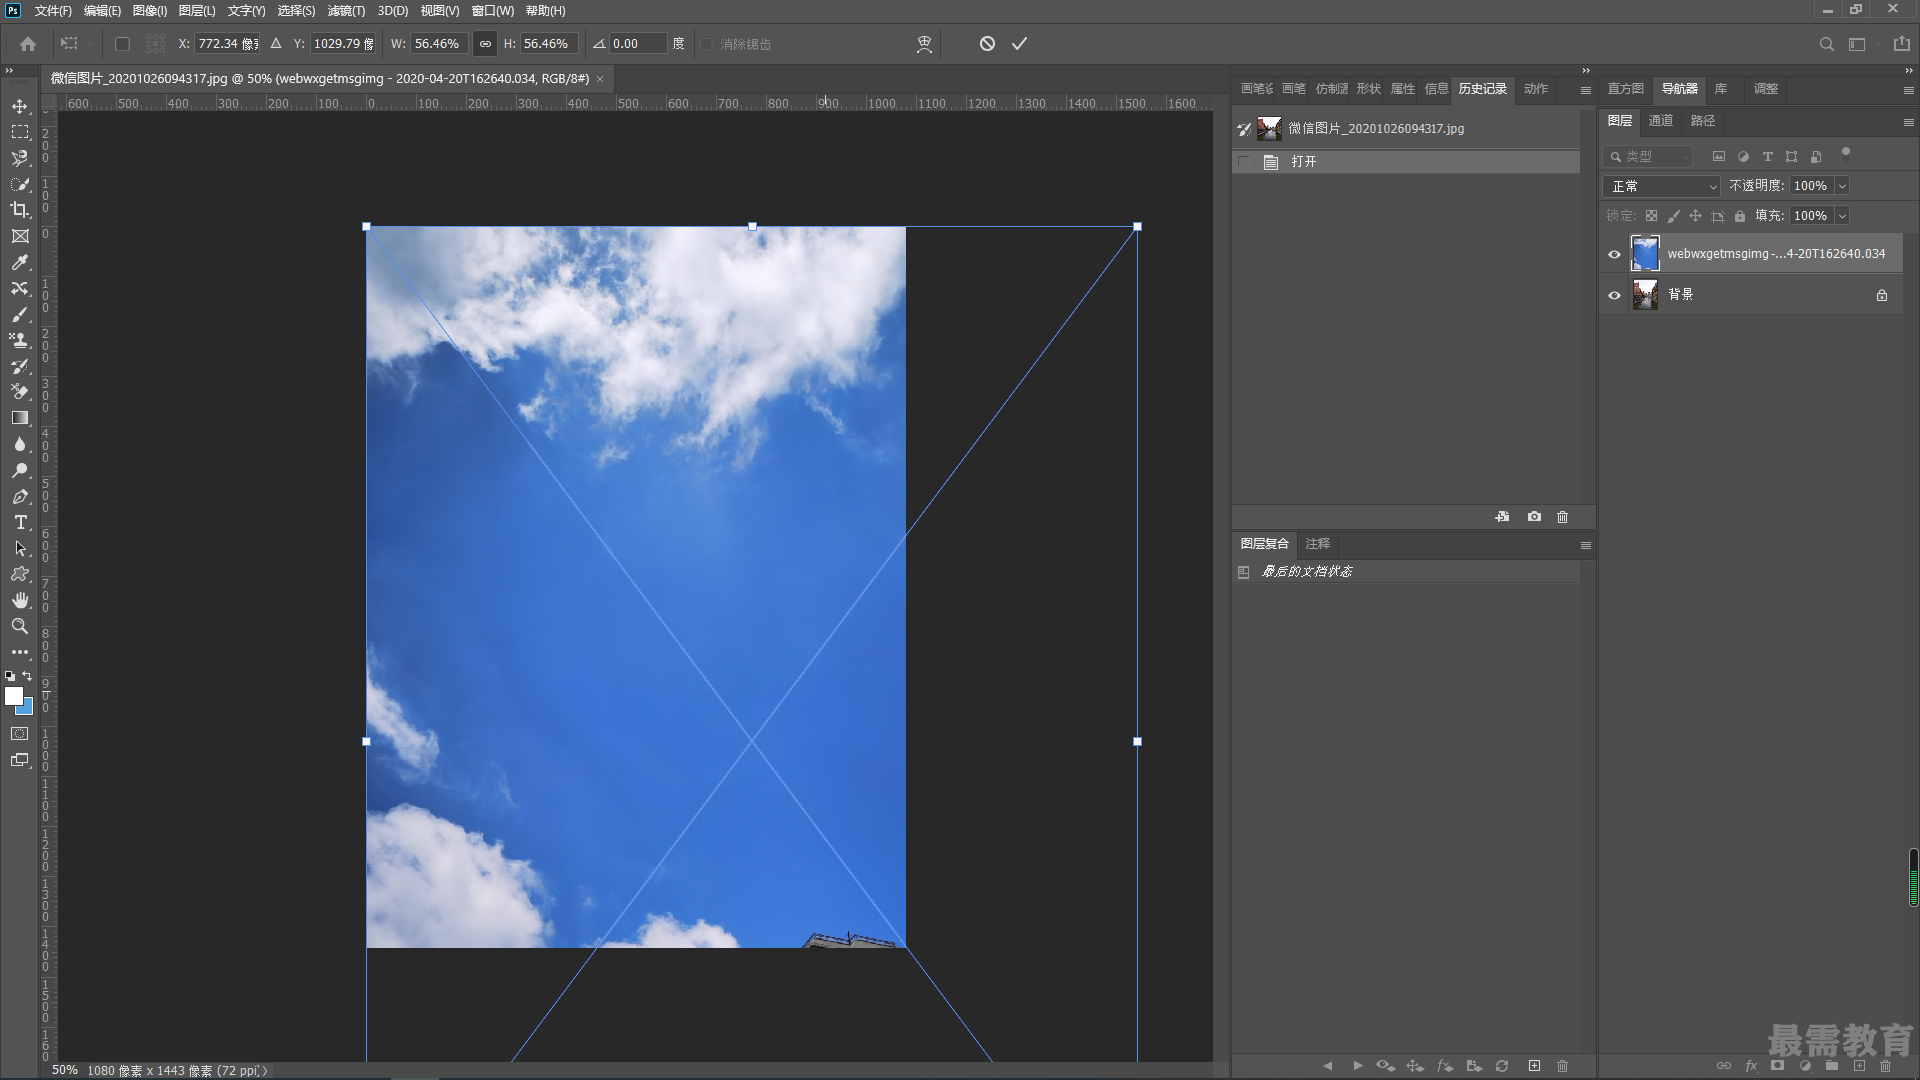Screen dimensions: 1920x1080
Task: Select the Gradient tool
Action: [x=20, y=418]
